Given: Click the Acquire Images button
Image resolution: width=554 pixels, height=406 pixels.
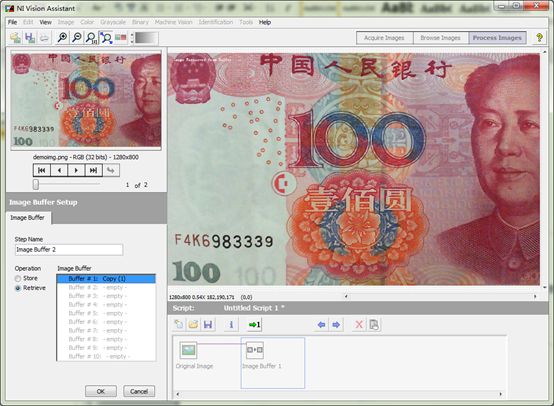Looking at the screenshot, I should pyautogui.click(x=384, y=38).
